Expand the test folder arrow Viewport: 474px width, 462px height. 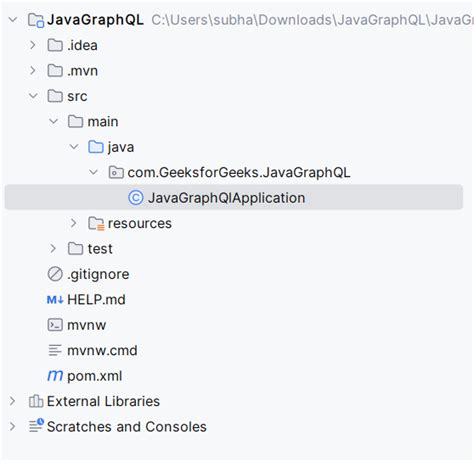click(x=53, y=249)
